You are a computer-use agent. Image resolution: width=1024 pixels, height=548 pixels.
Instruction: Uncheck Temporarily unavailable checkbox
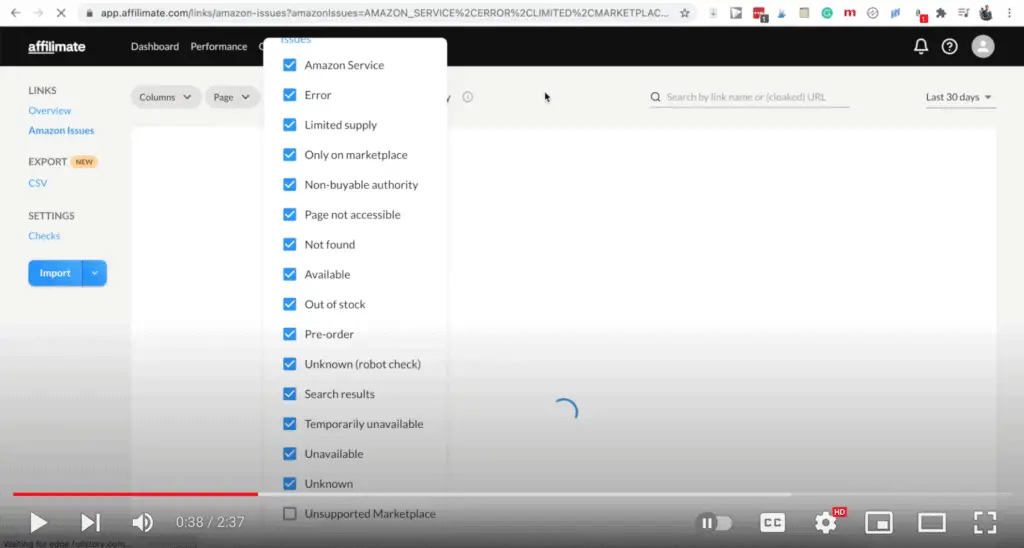pos(289,424)
